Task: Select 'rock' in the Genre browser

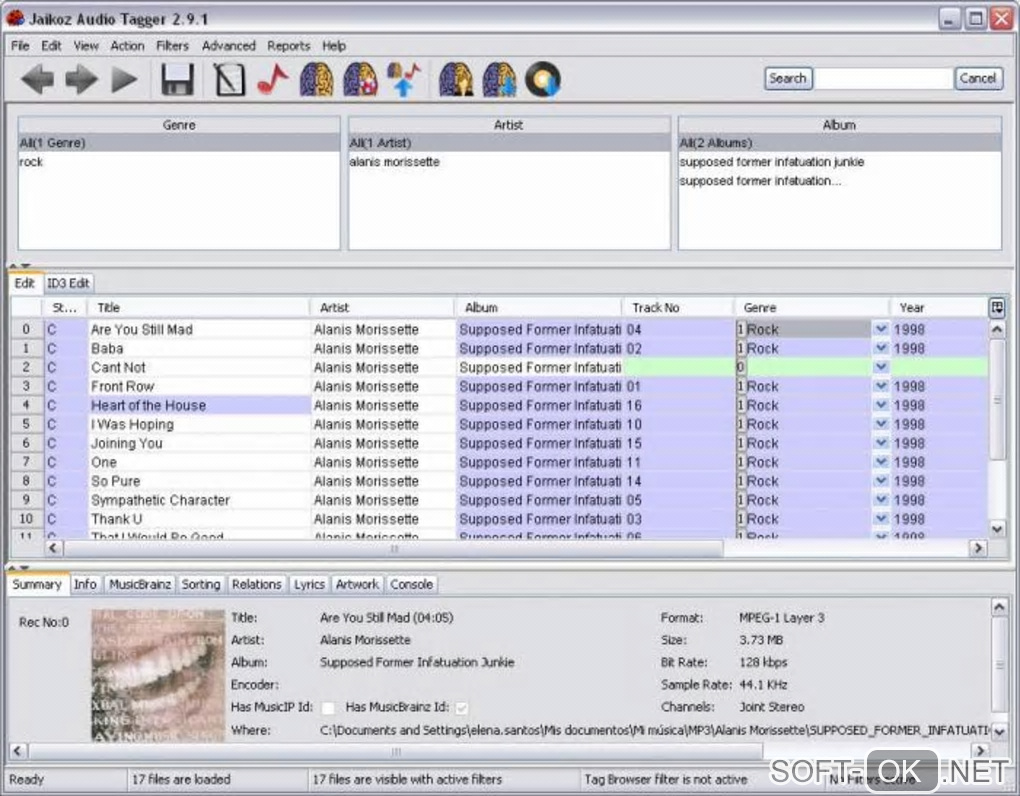Action: pyautogui.click(x=179, y=162)
